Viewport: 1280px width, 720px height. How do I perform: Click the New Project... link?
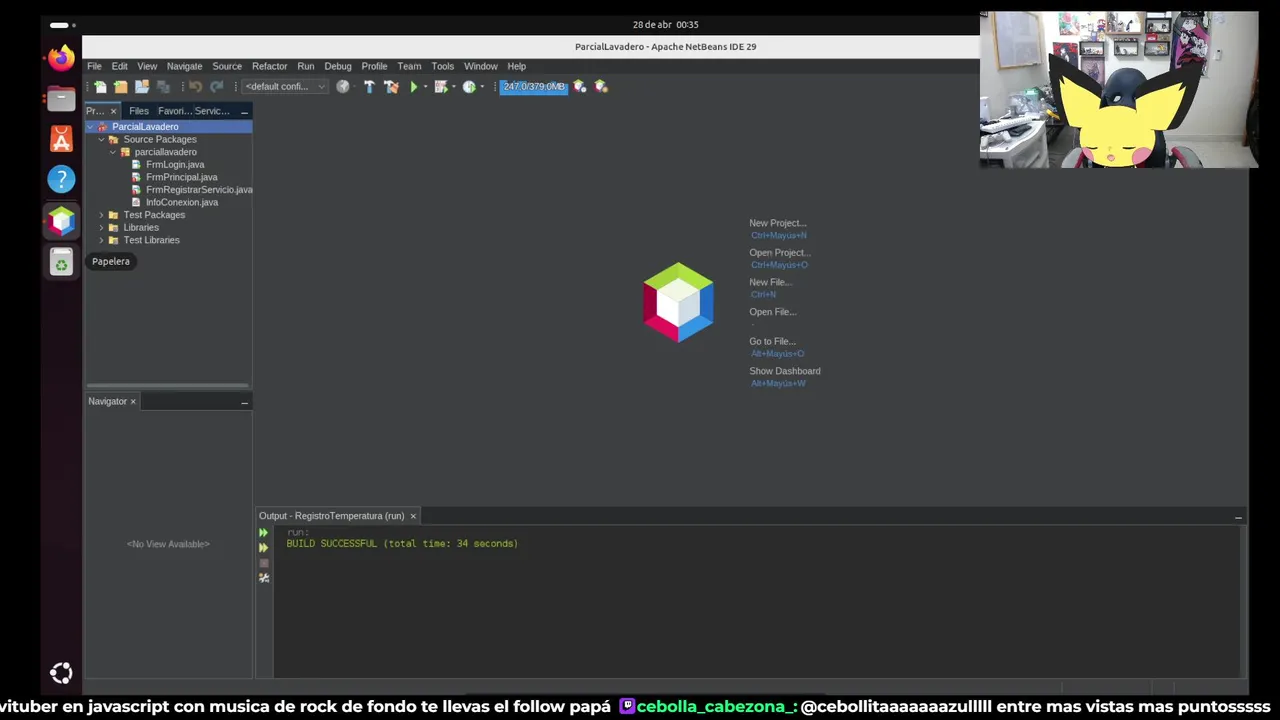778,223
